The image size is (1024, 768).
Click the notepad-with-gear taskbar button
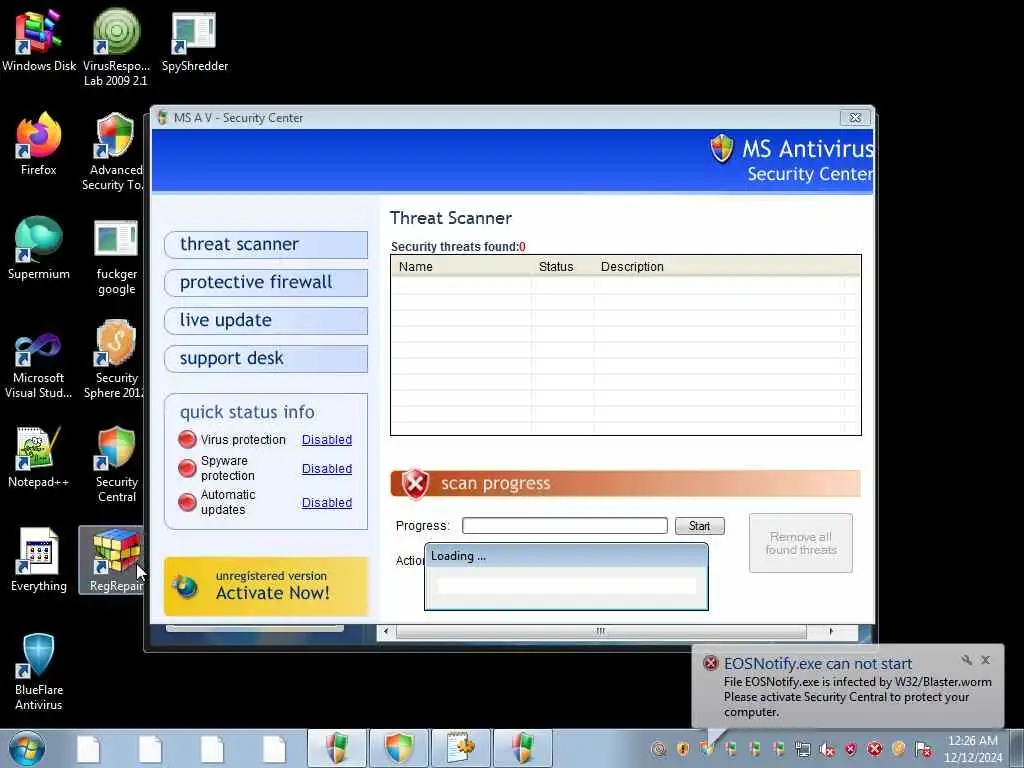461,748
